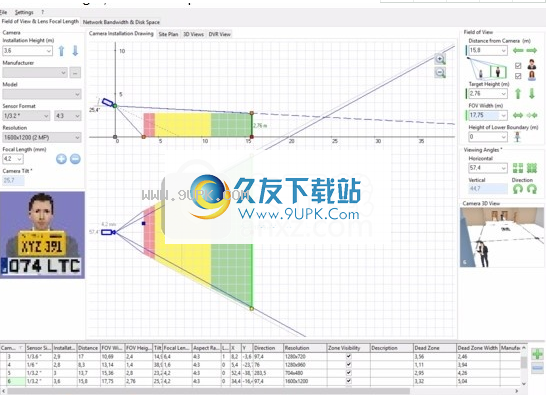Zoom out of the installation drawing

[x=440, y=73]
